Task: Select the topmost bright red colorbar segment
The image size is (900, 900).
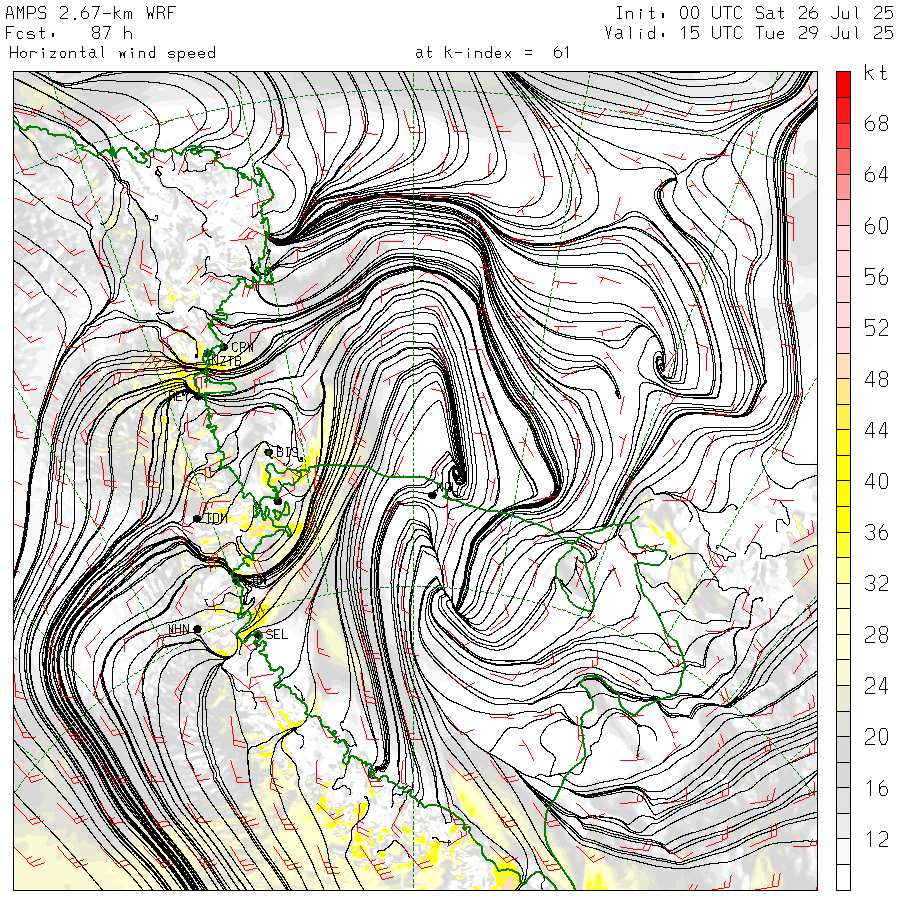Action: [843, 84]
